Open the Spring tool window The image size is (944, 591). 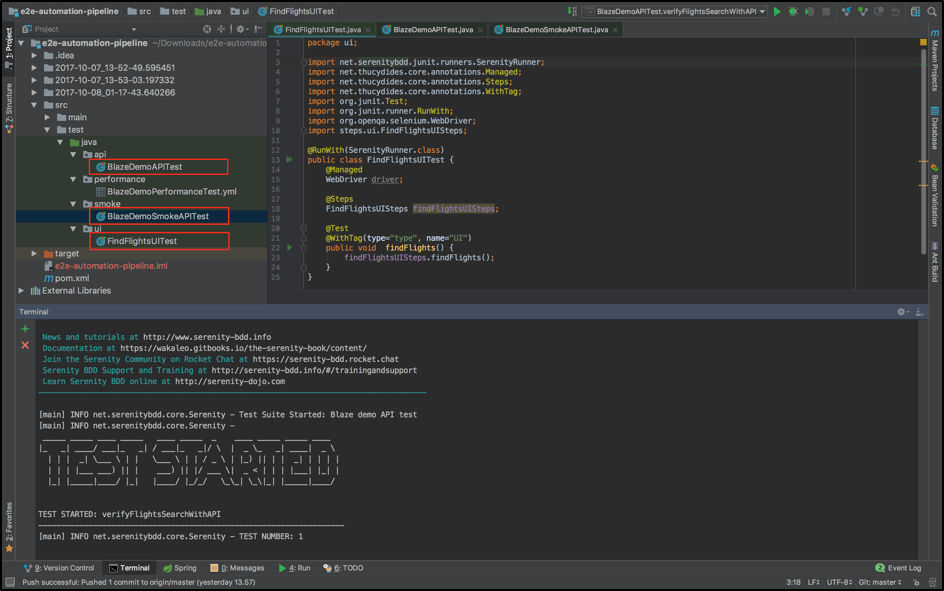(x=180, y=568)
